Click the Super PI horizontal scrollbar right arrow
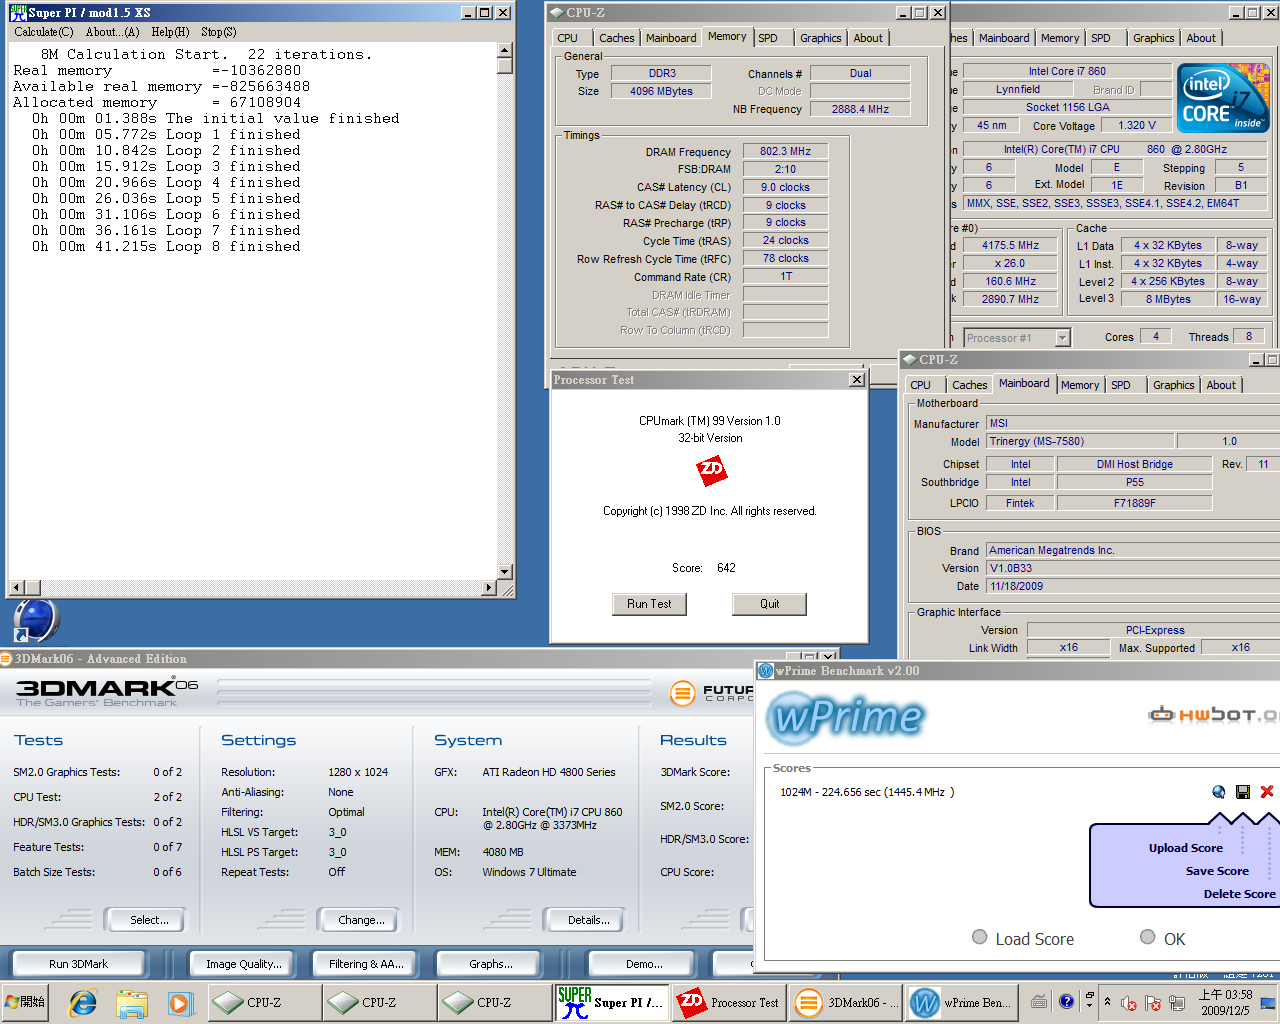 [489, 588]
